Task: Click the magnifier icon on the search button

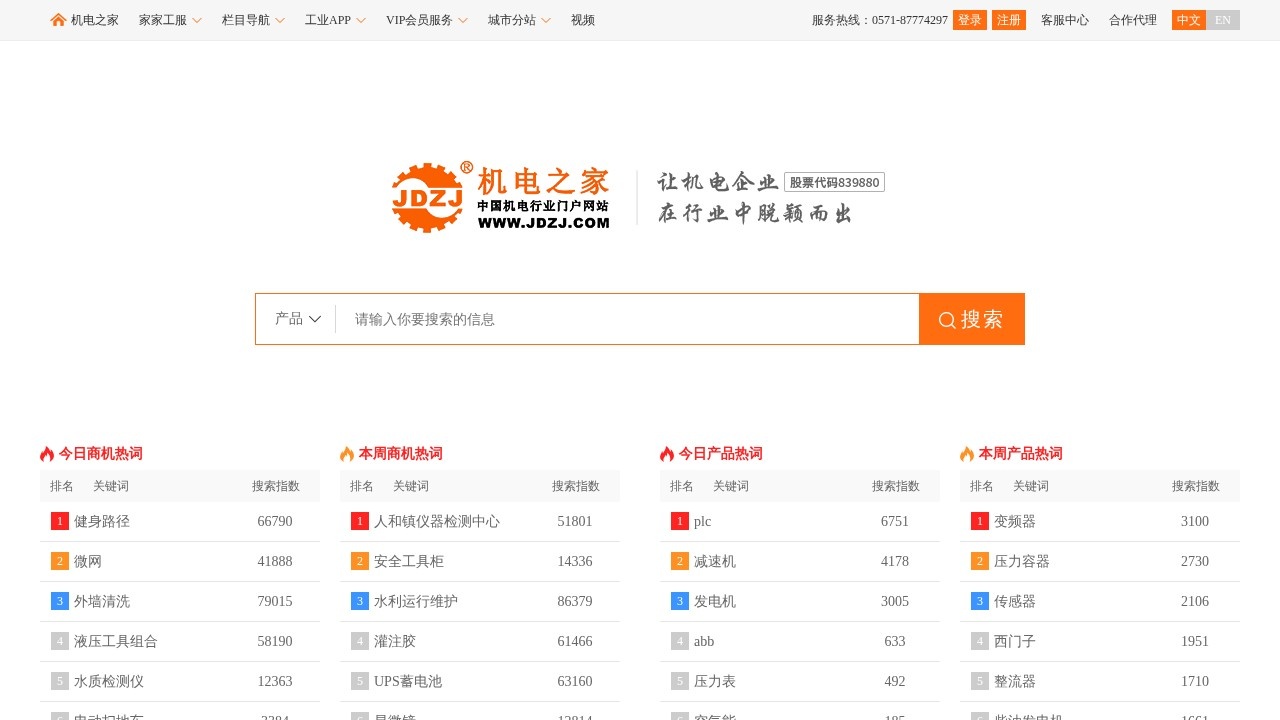Action: tap(946, 319)
